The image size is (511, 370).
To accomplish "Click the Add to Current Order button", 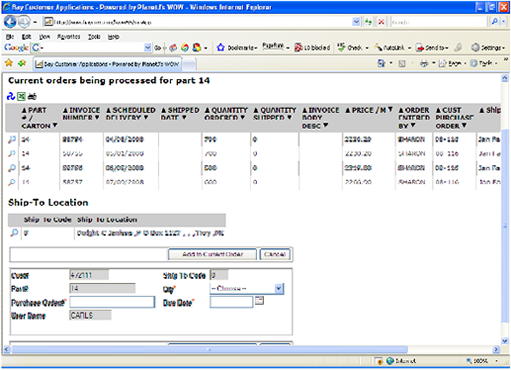I will [x=212, y=254].
